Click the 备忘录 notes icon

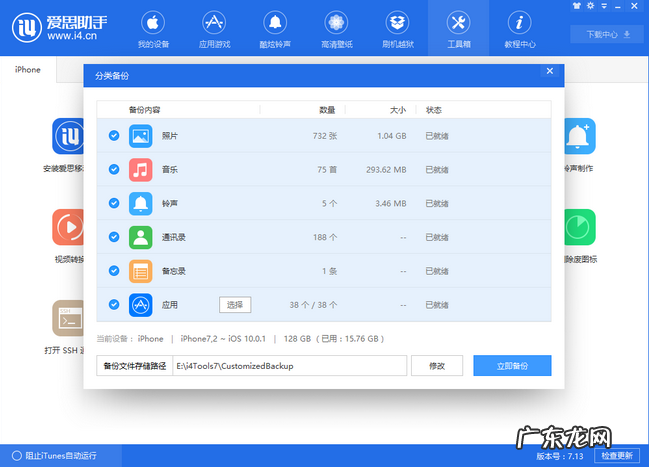141,271
